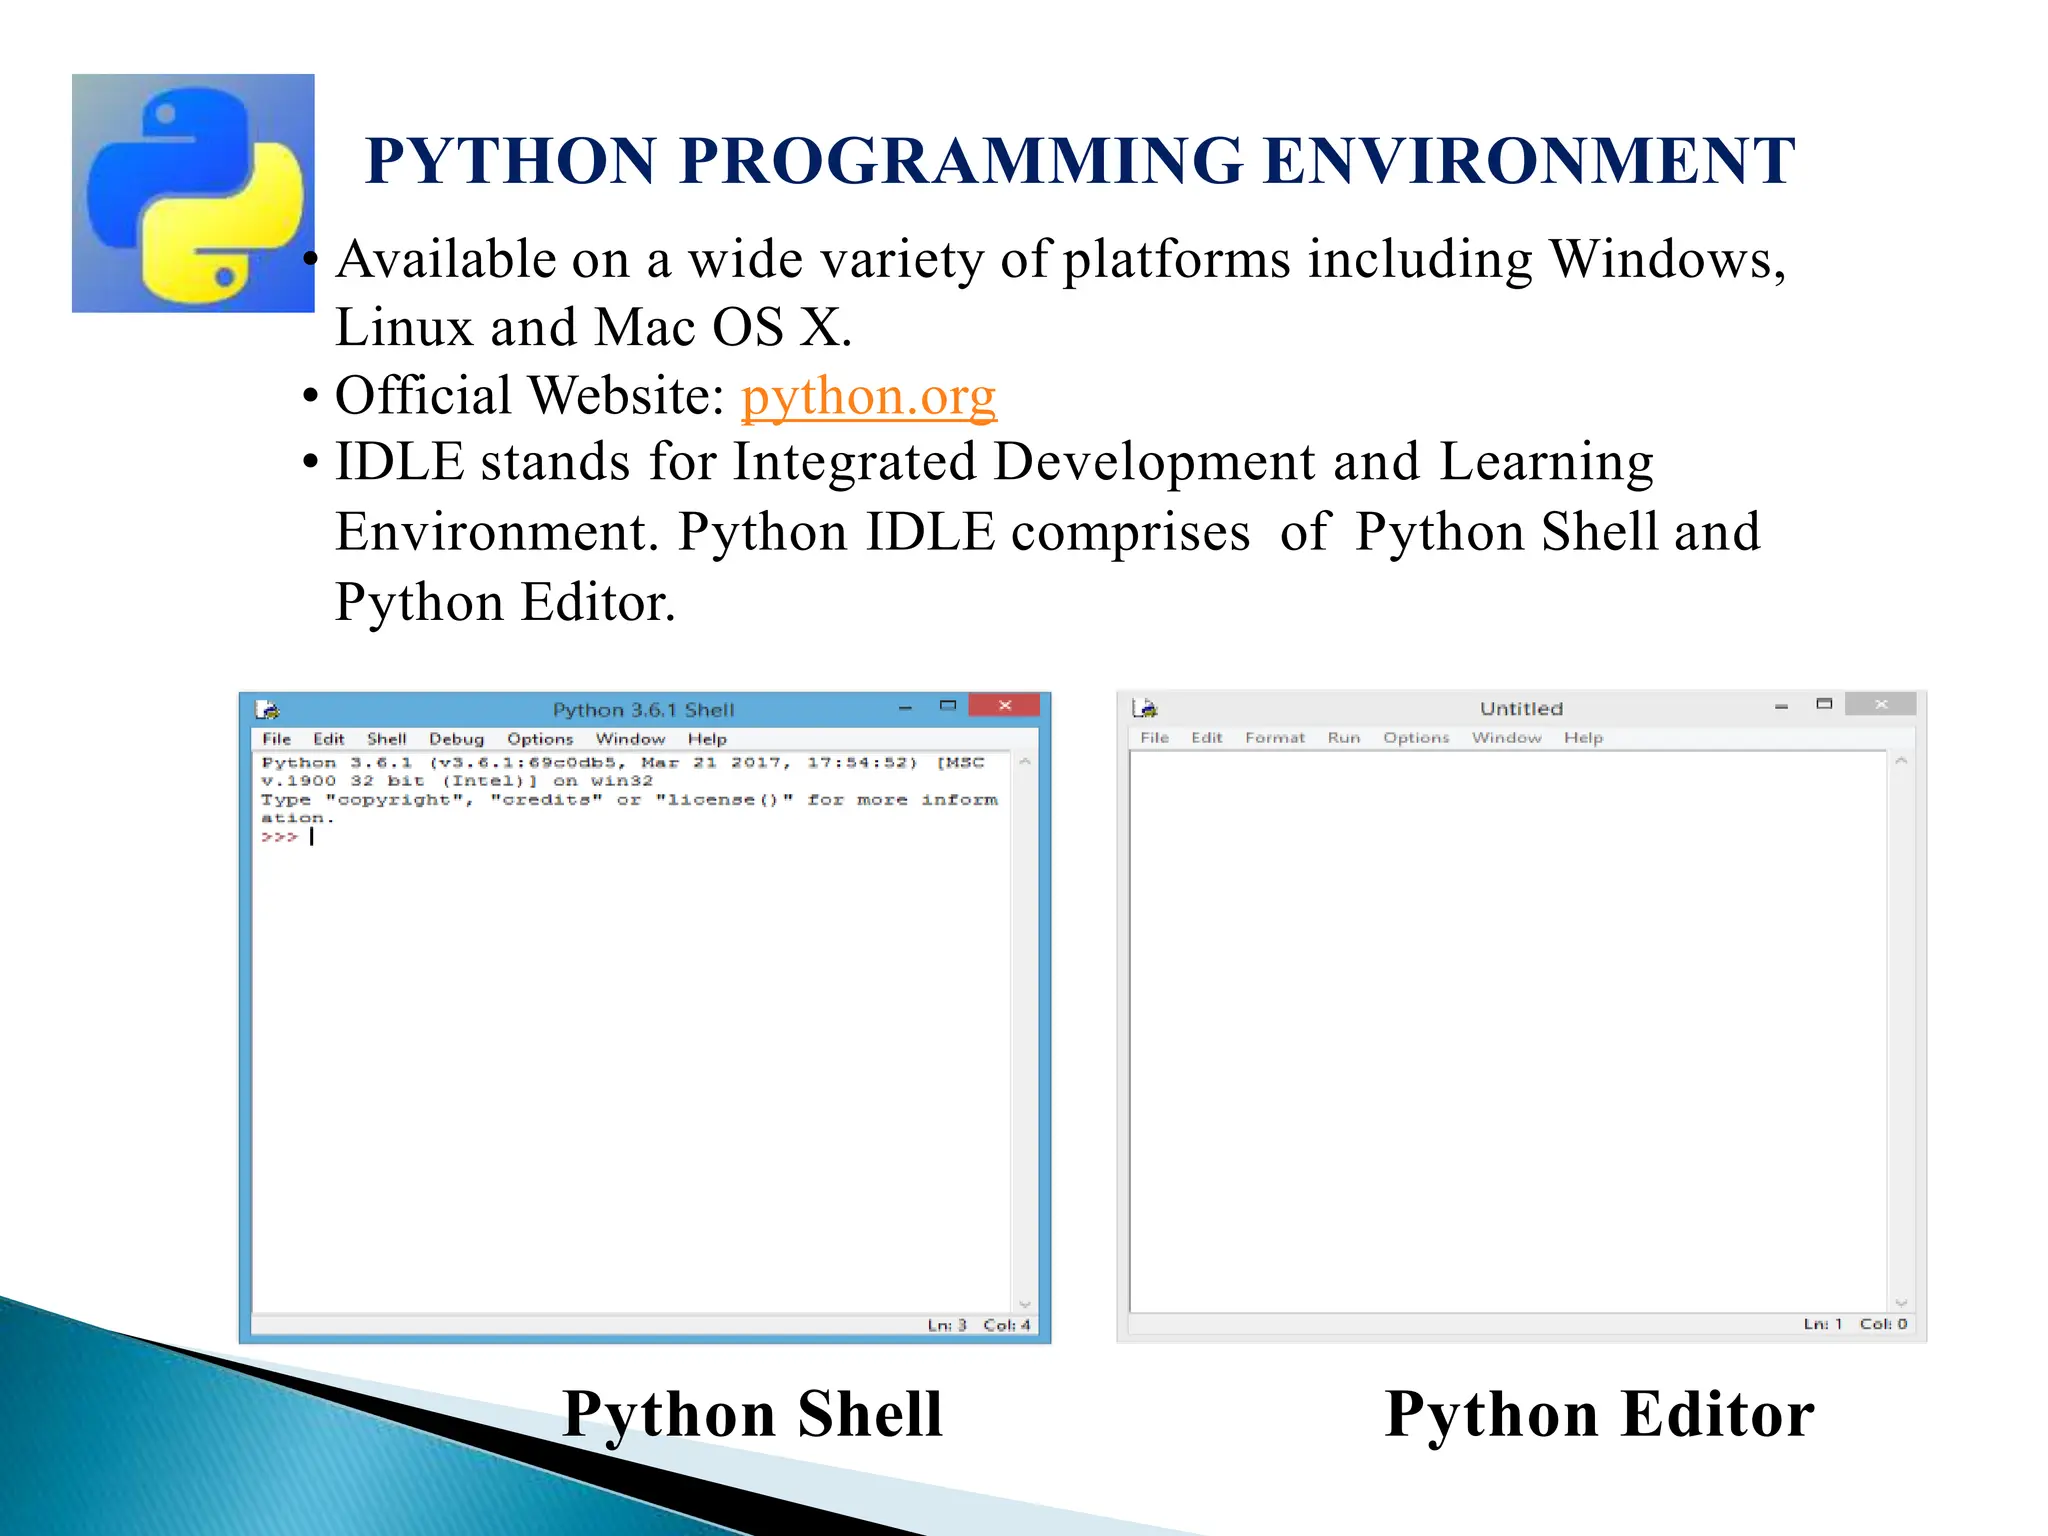Open the Run menu in the editor
Screen dimensions: 2048x1536
pyautogui.click(x=1343, y=738)
